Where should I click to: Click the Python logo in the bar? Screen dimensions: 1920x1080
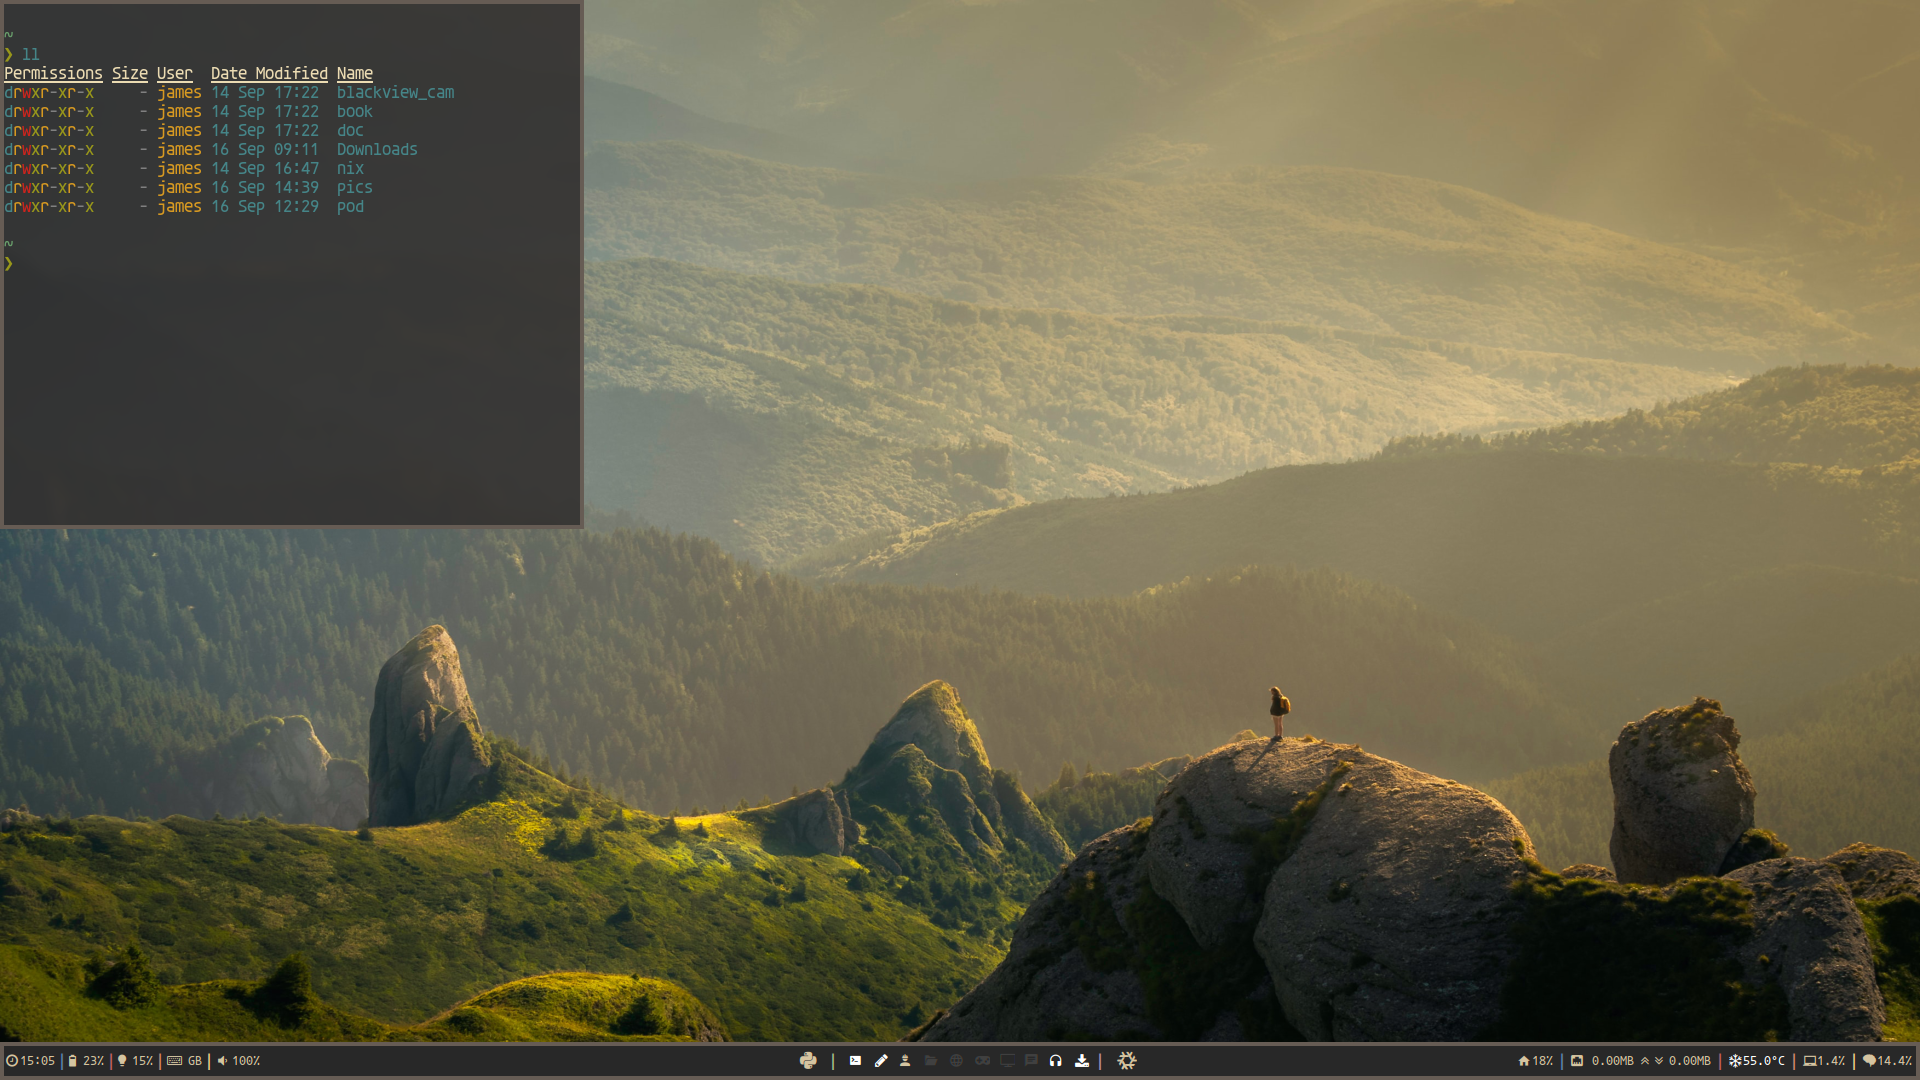click(x=808, y=1061)
